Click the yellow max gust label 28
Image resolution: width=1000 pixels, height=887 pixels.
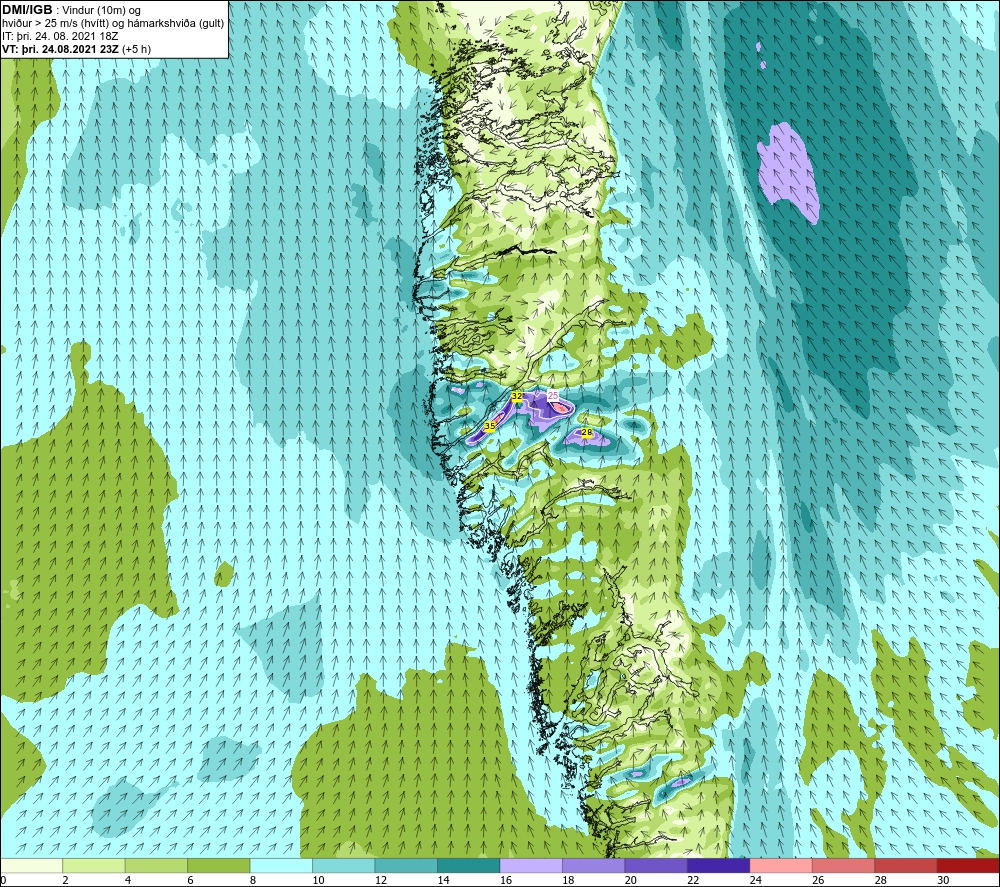point(587,433)
